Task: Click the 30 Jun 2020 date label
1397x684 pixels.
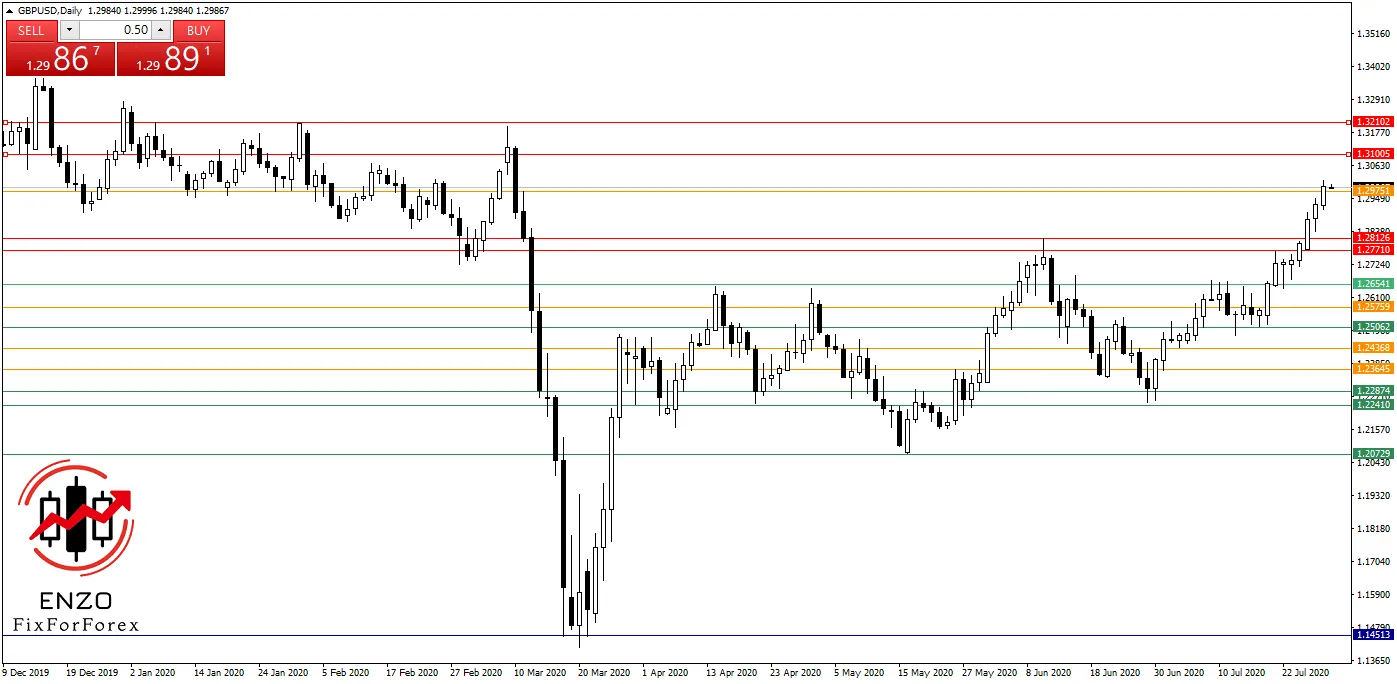Action: click(1179, 674)
